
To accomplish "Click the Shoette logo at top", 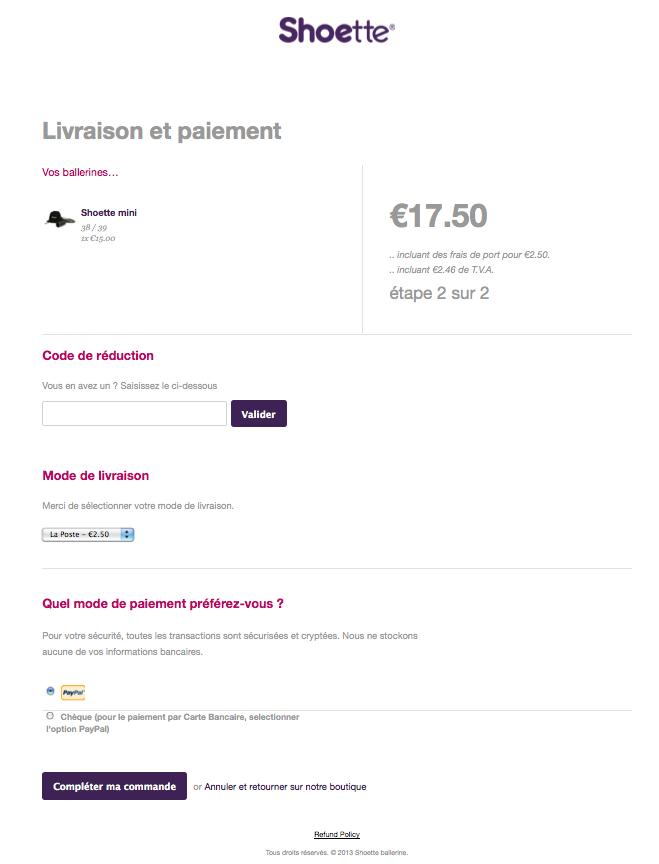I will click(x=336, y=30).
